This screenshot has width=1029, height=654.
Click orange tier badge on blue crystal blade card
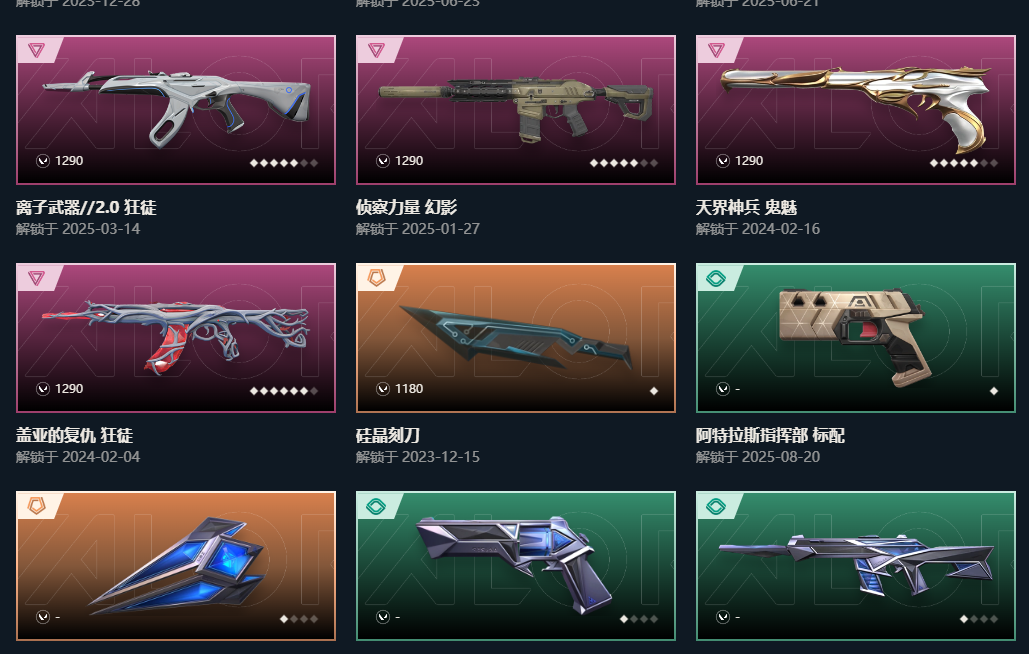pos(37,505)
